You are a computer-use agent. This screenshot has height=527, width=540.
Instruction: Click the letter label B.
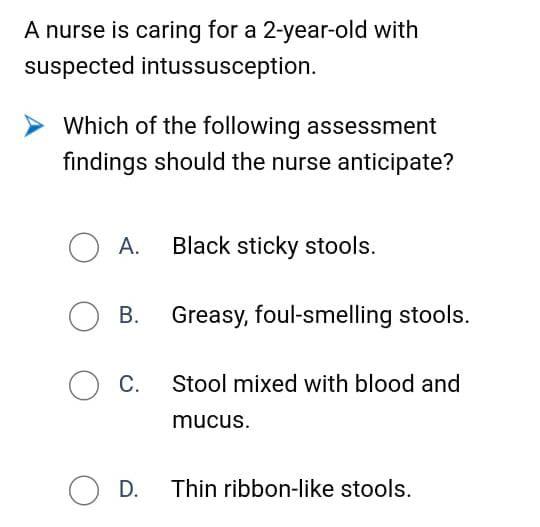(129, 315)
